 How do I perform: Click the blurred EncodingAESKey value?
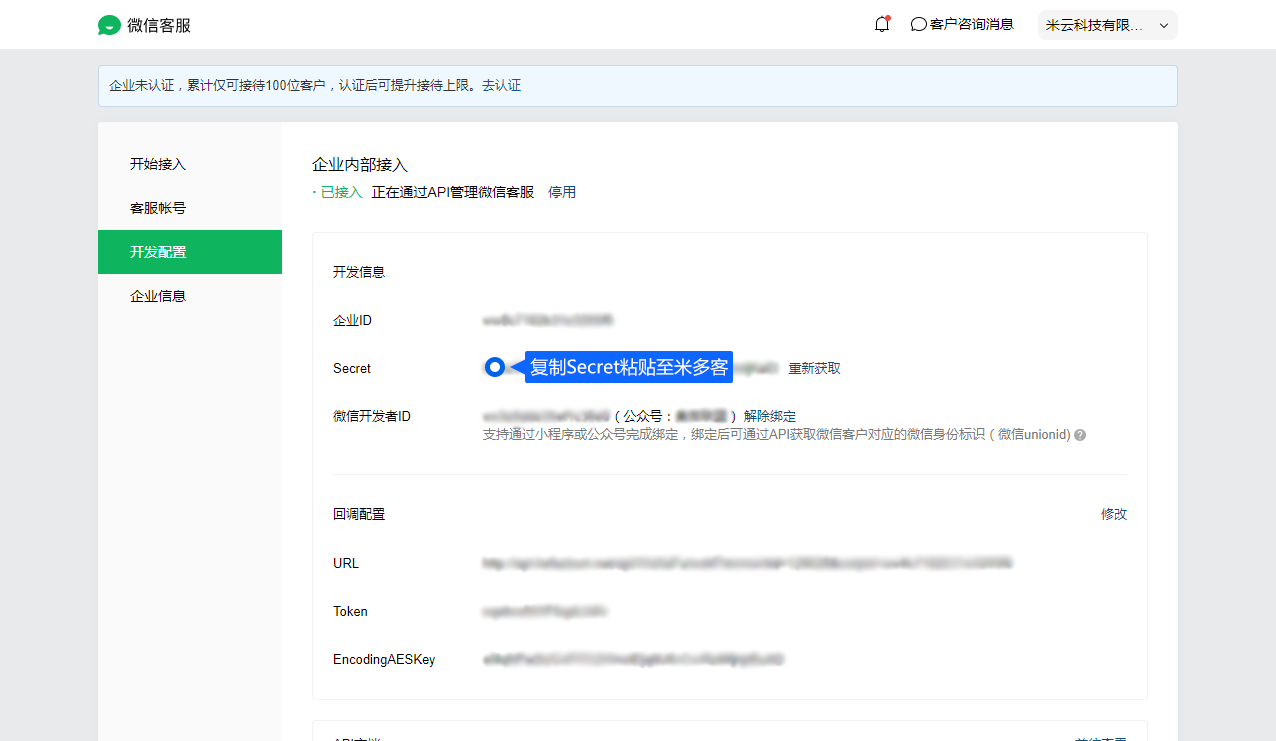(632, 660)
